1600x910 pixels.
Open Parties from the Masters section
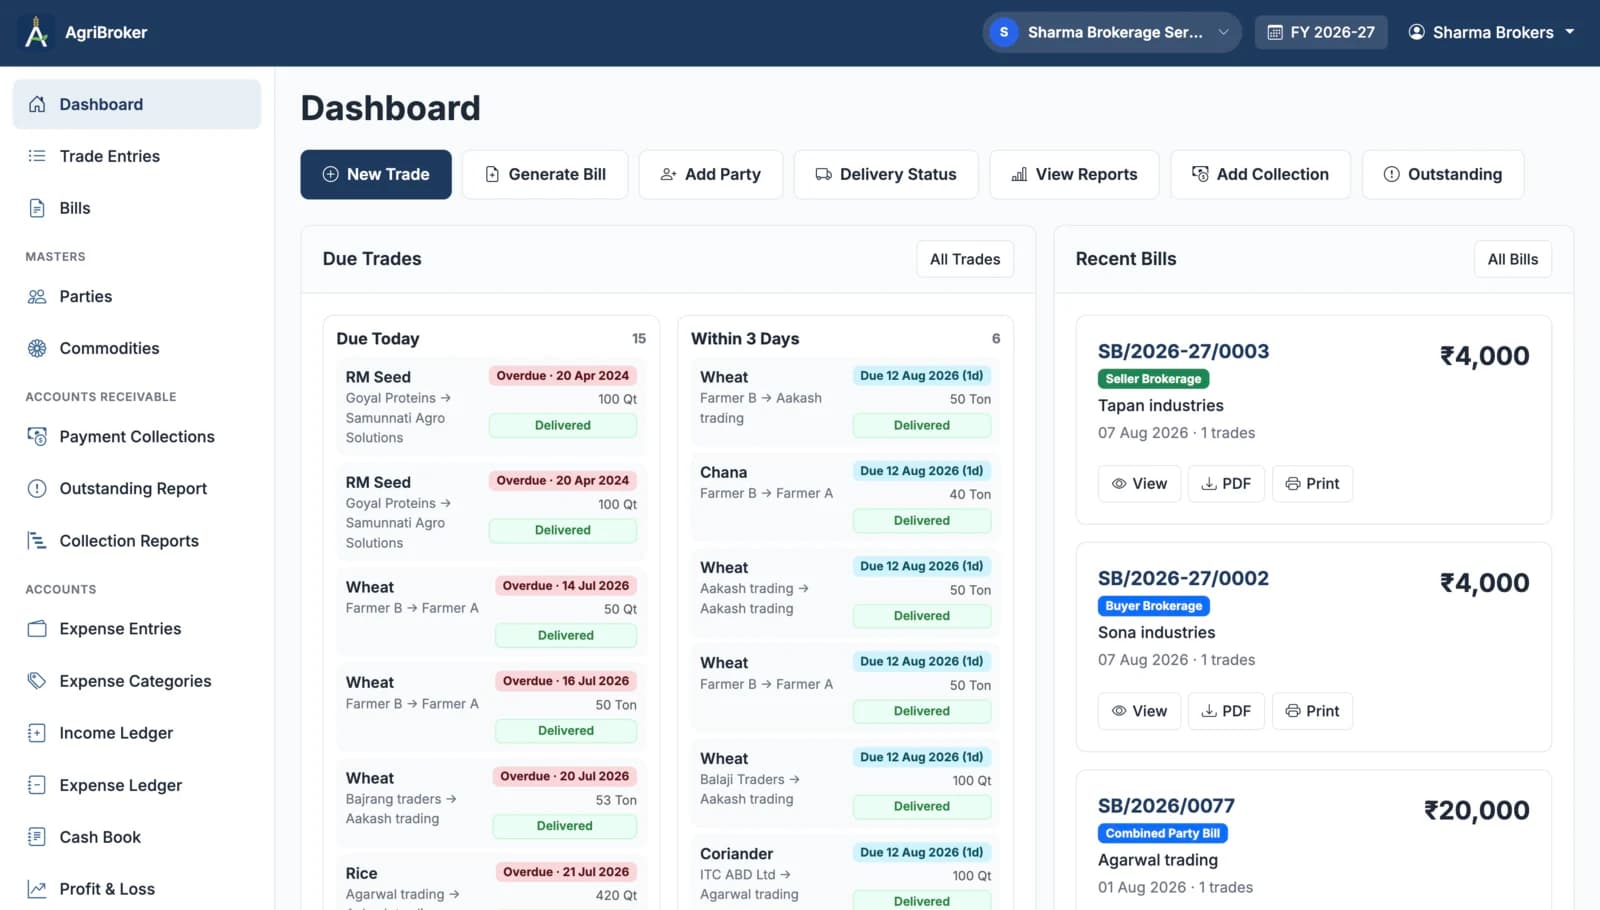(137, 296)
